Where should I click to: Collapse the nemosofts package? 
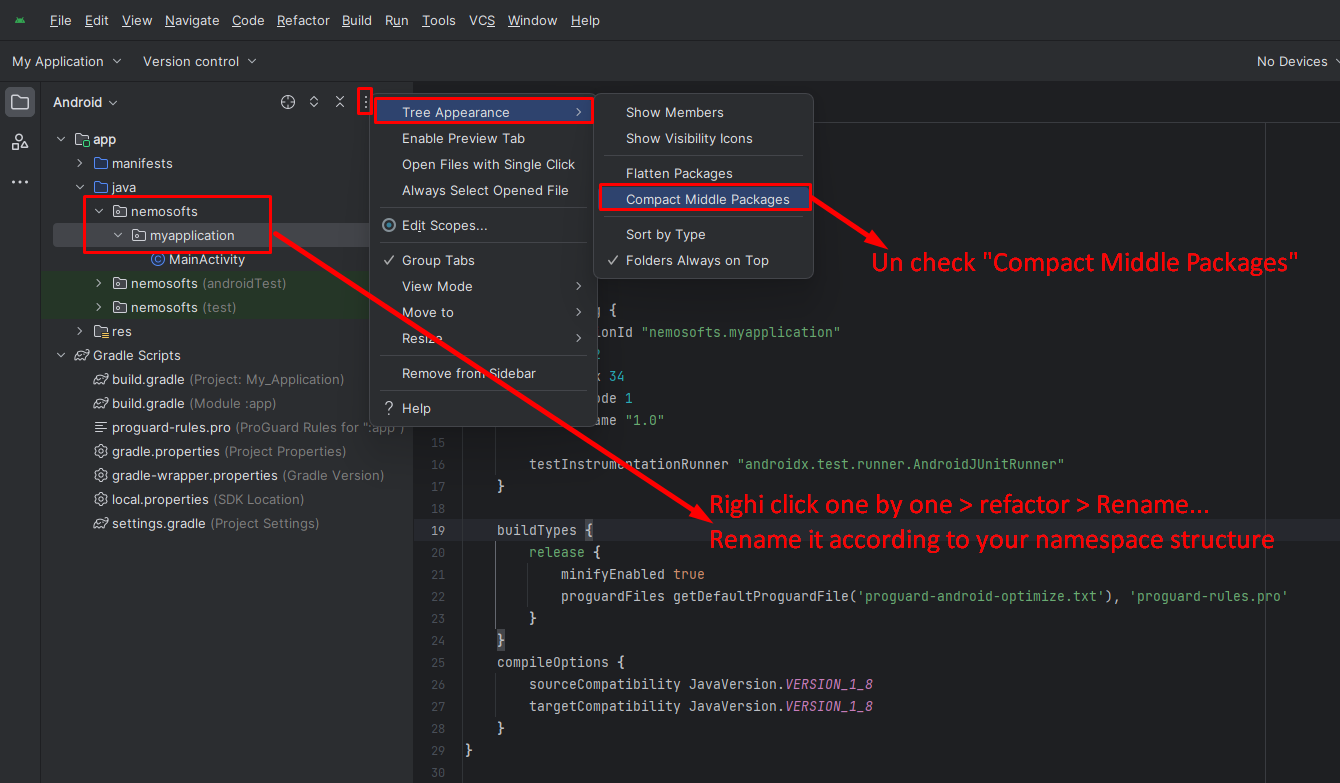[99, 211]
